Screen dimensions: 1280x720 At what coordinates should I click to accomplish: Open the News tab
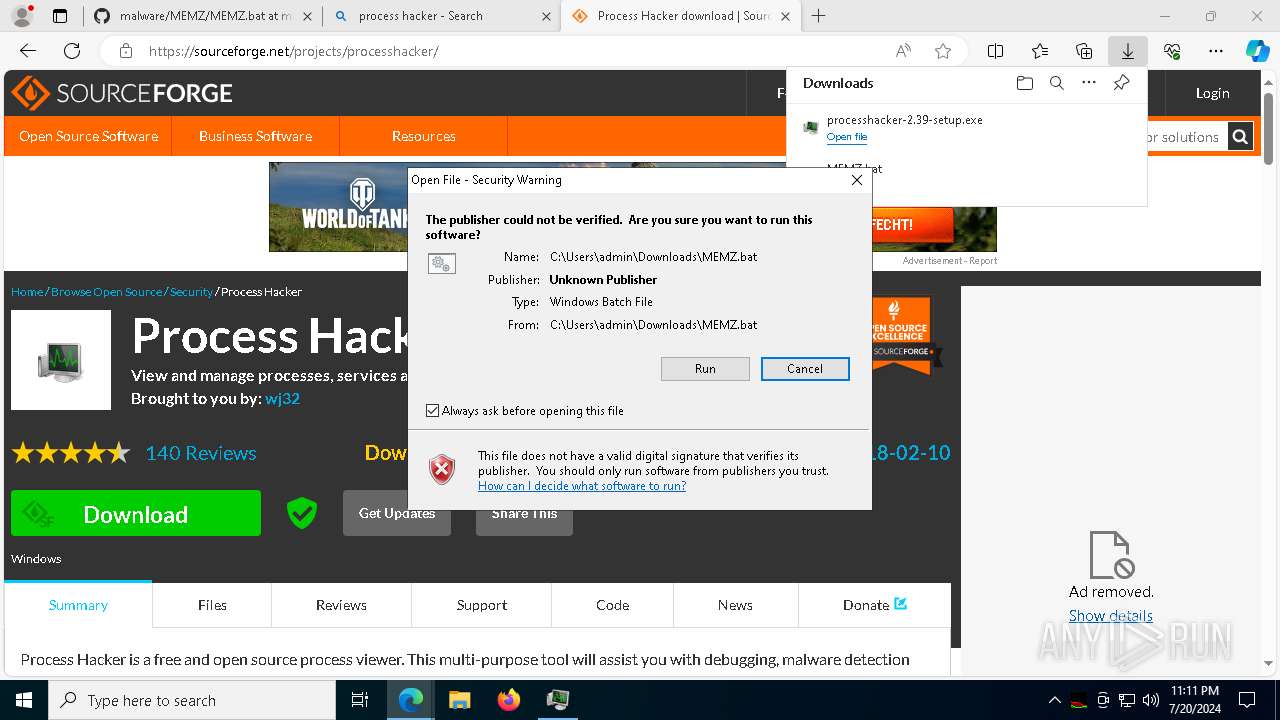[x=735, y=605]
